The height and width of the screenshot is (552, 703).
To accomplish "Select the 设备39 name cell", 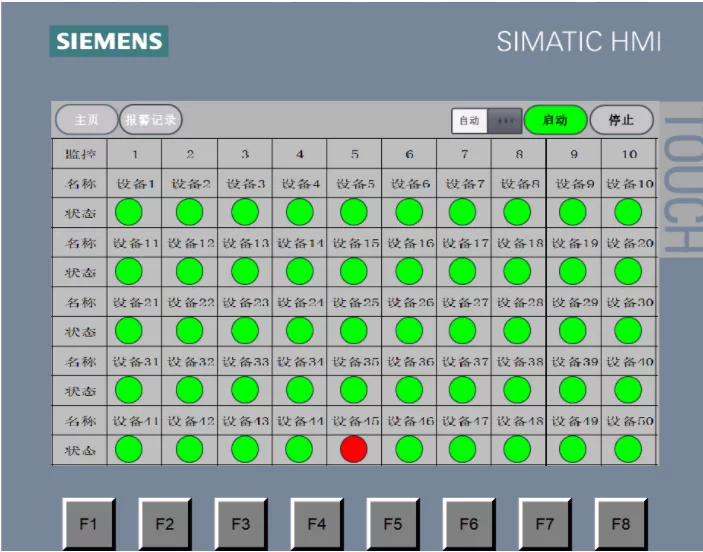I will 574,361.
